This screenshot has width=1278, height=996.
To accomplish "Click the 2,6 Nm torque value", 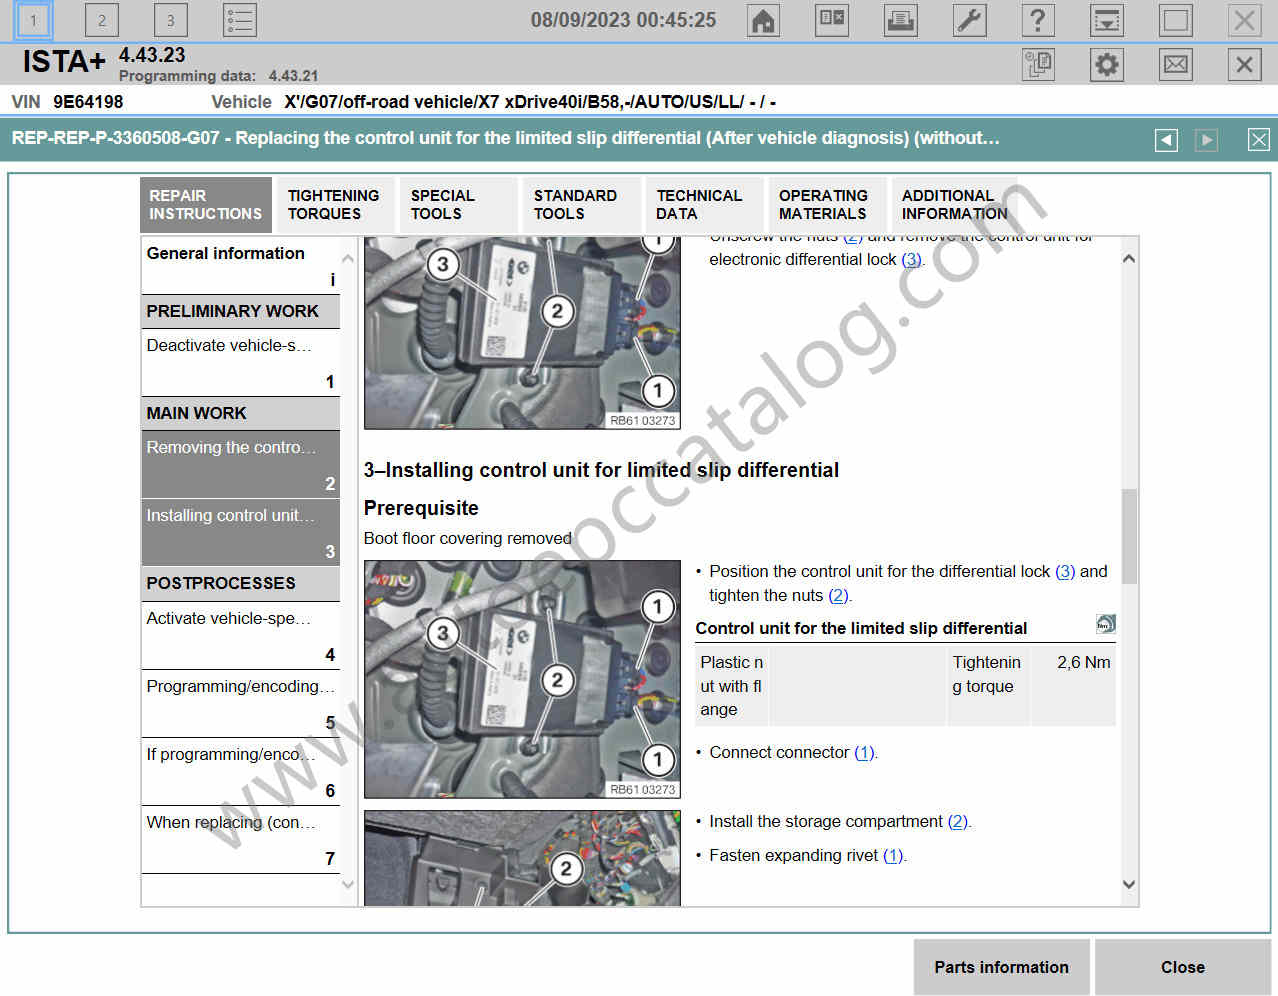I will point(1083,662).
